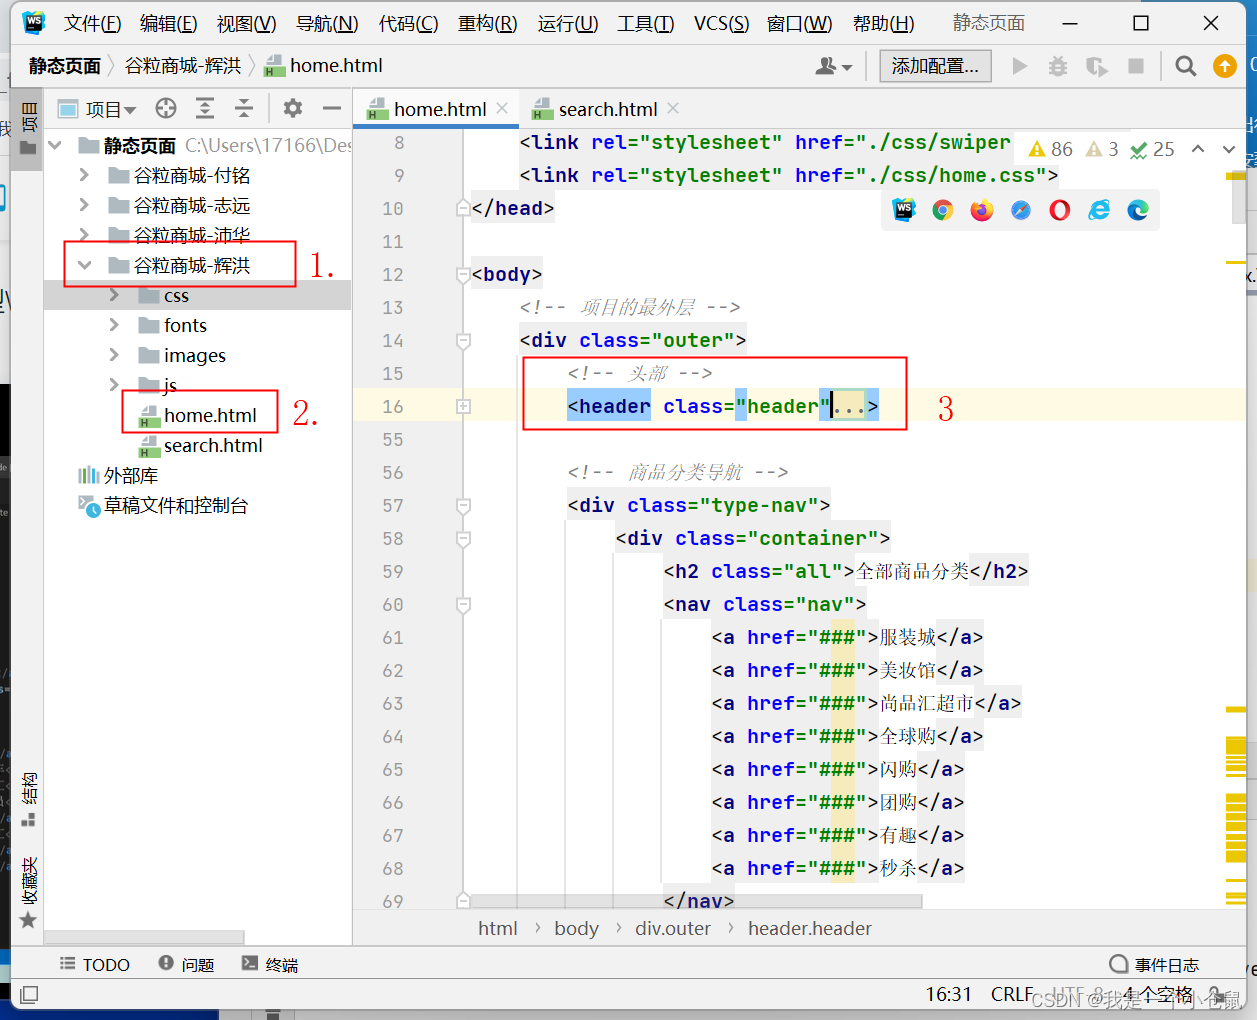
Task: Click the Run triangle icon in toolbar
Action: click(x=1020, y=66)
